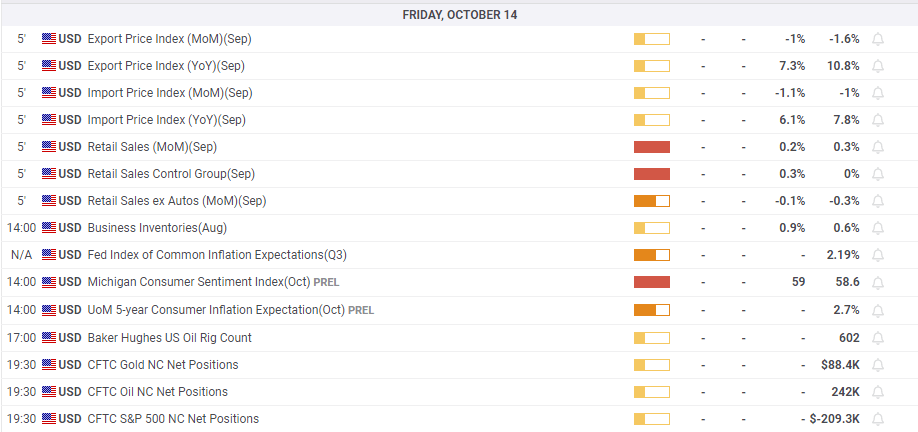Open the Export Price Index (YoY)(Sep) link
The height and width of the screenshot is (432, 918).
pyautogui.click(x=166, y=66)
